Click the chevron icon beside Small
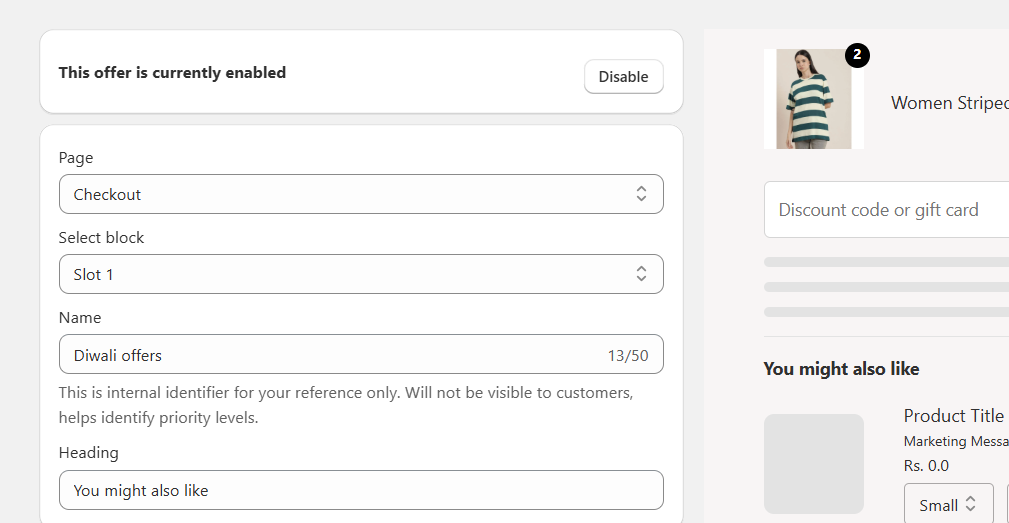Image resolution: width=1009 pixels, height=523 pixels. 970,505
